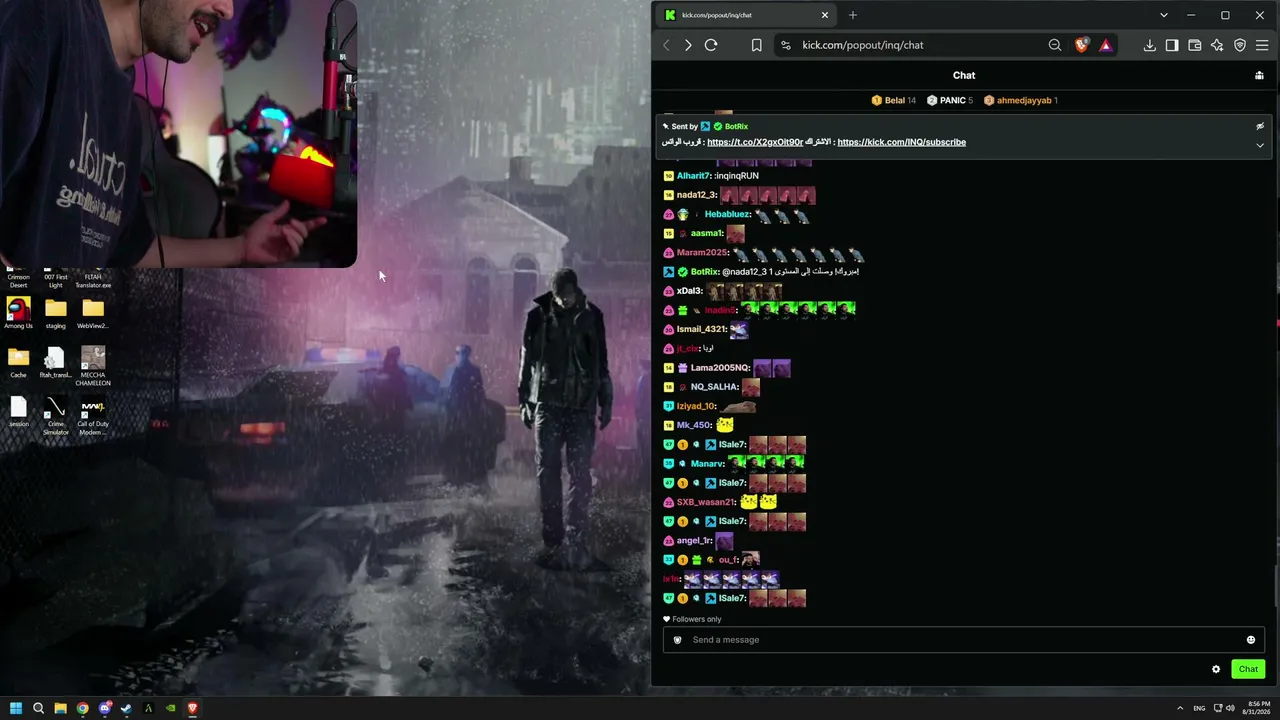The height and width of the screenshot is (720, 1280).
Task: Select the session file on desktop
Action: coord(18,412)
